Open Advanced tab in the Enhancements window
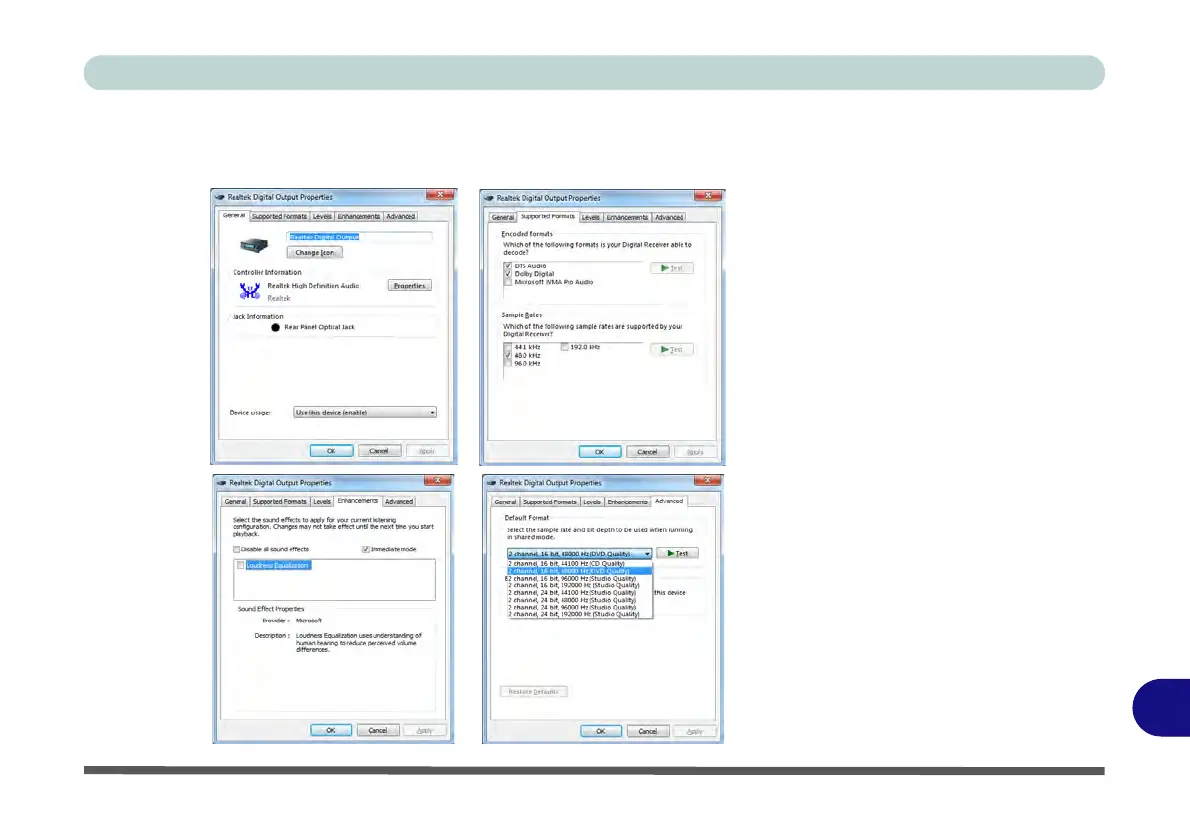Screen dimensions: 1190x838 click(x=398, y=502)
